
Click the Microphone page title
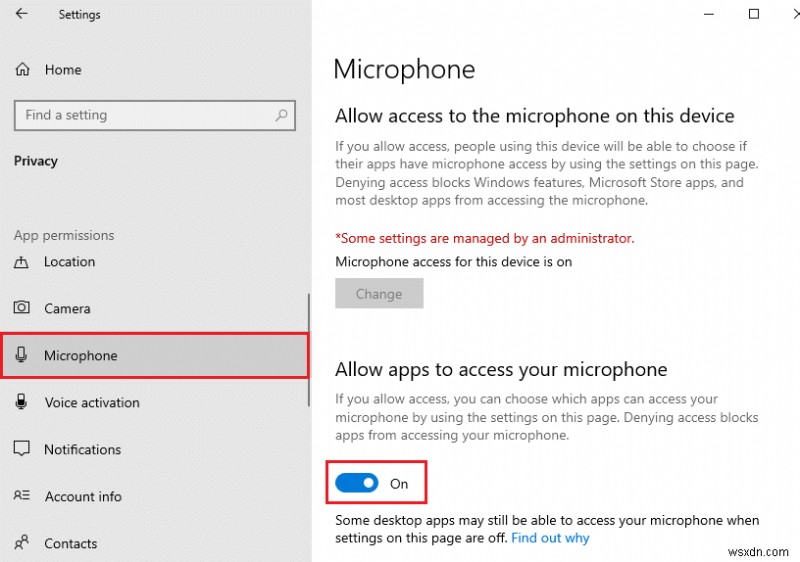[x=404, y=69]
